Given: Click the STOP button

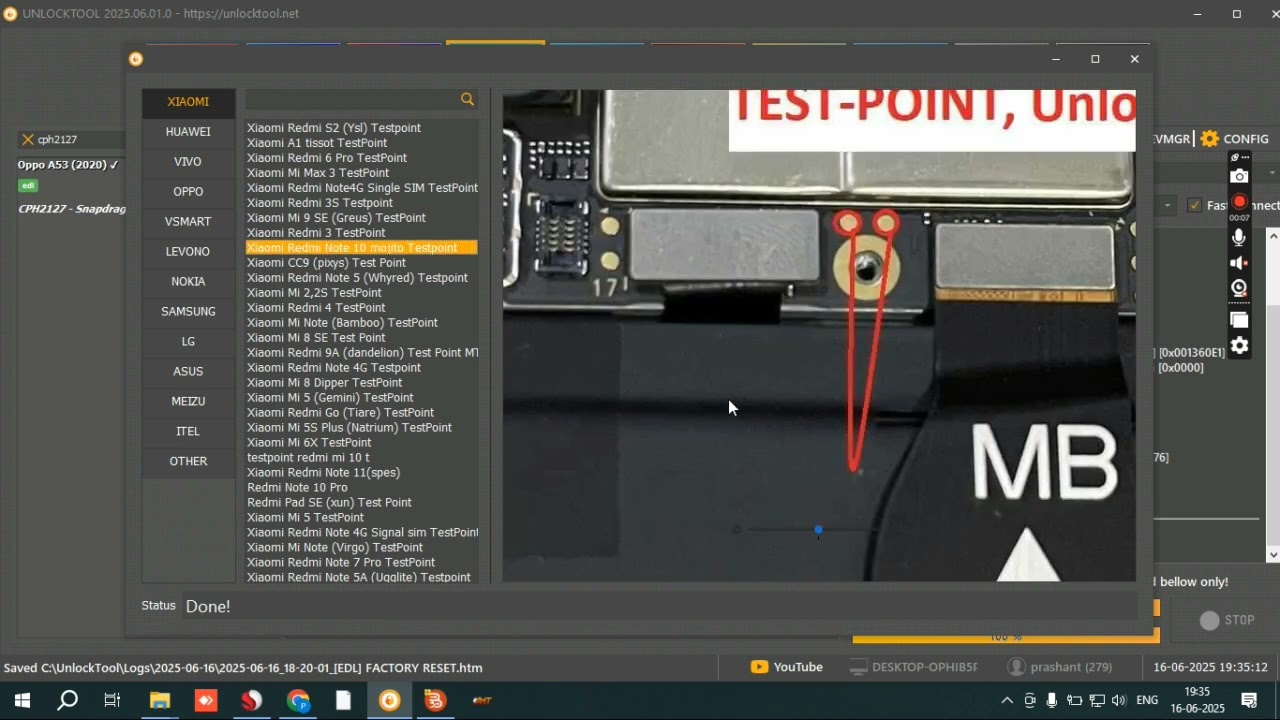Looking at the screenshot, I should click(1227, 620).
